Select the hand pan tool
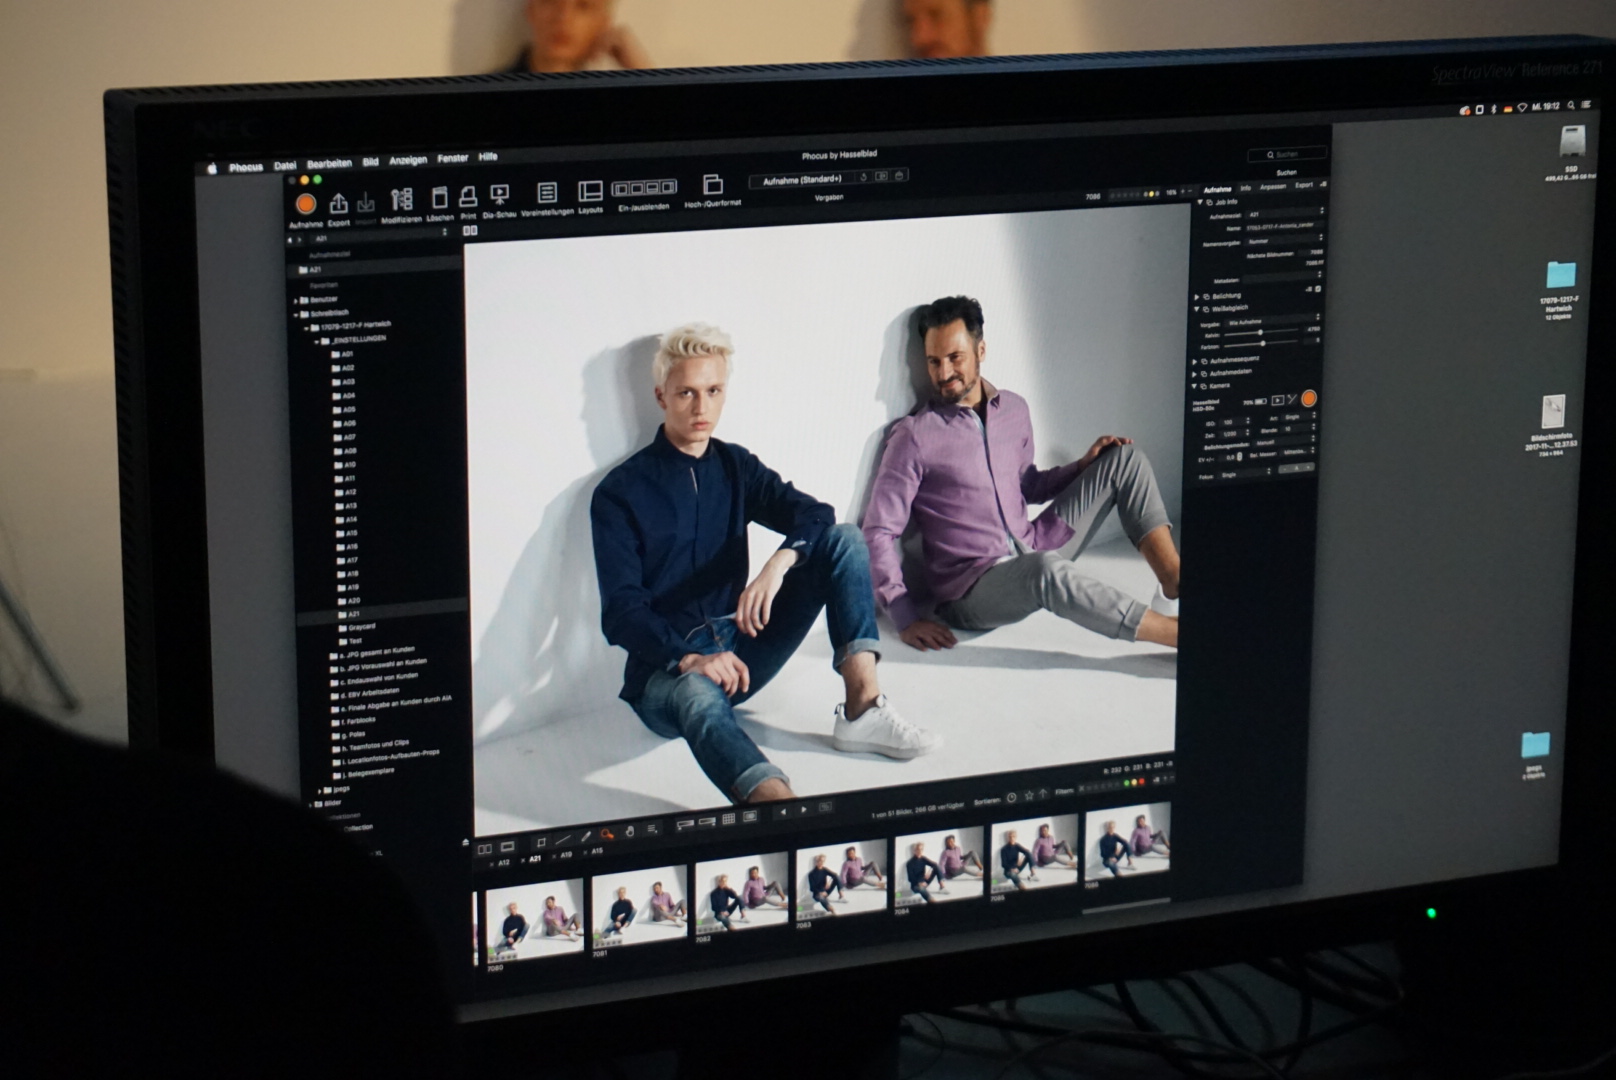Viewport: 1616px width, 1080px height. click(629, 831)
